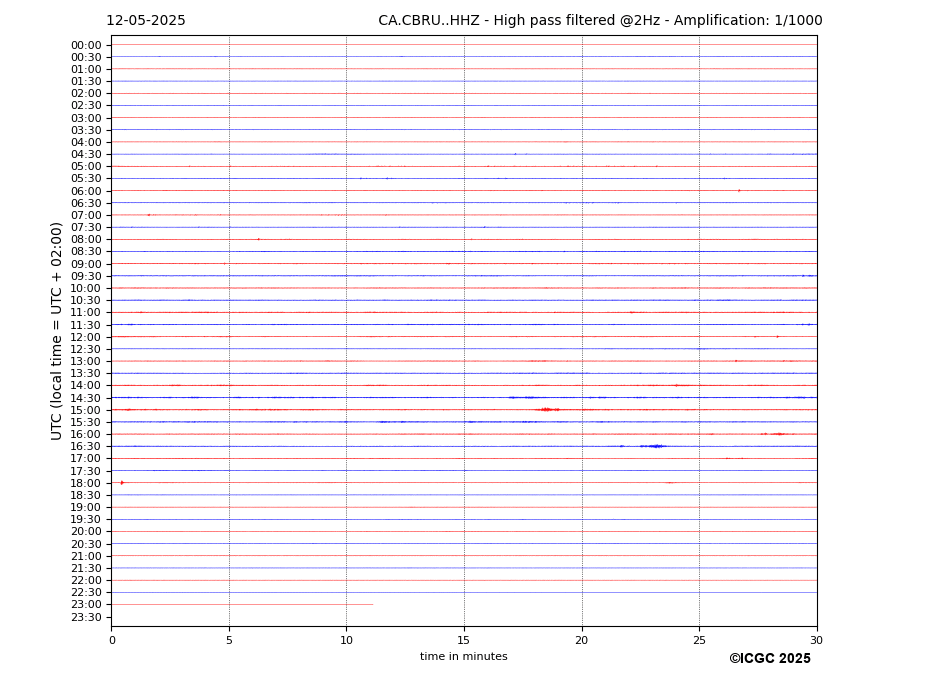Click the CA.CBRU..HHZ plot title
Image resolution: width=927 pixels, height=696 pixels.
tap(600, 21)
